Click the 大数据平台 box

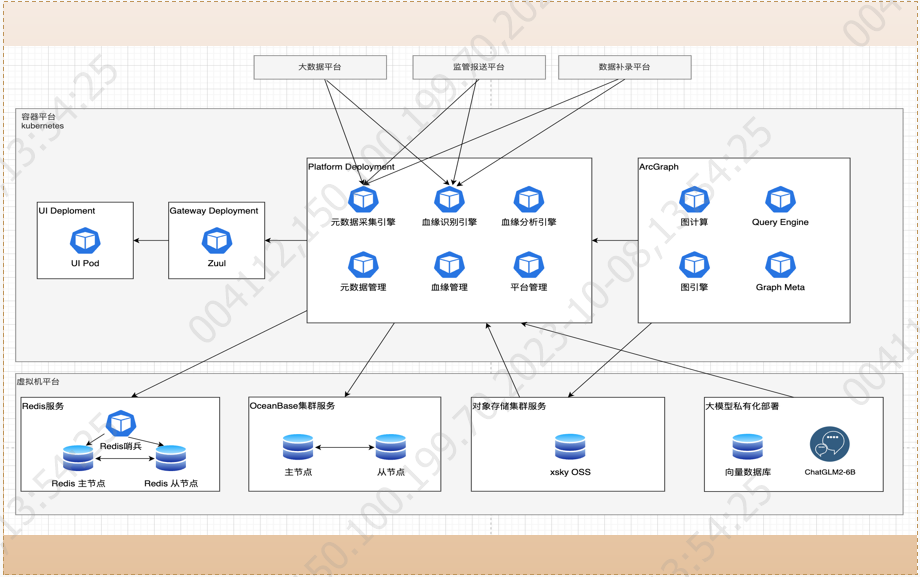point(320,67)
